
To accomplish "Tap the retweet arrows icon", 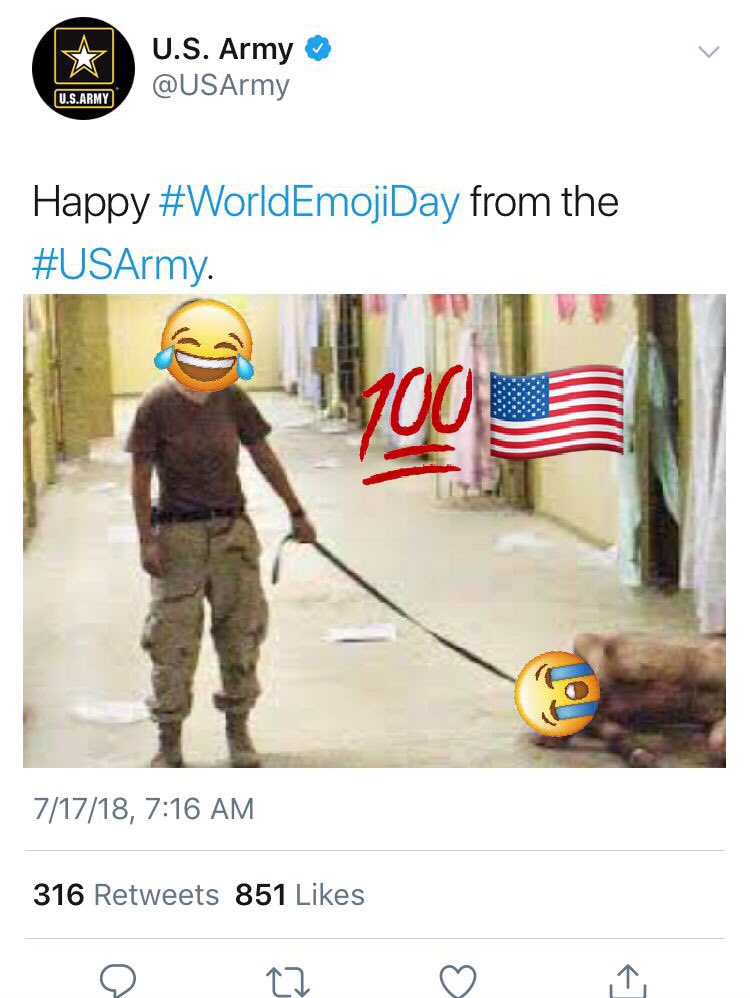I will coord(287,981).
